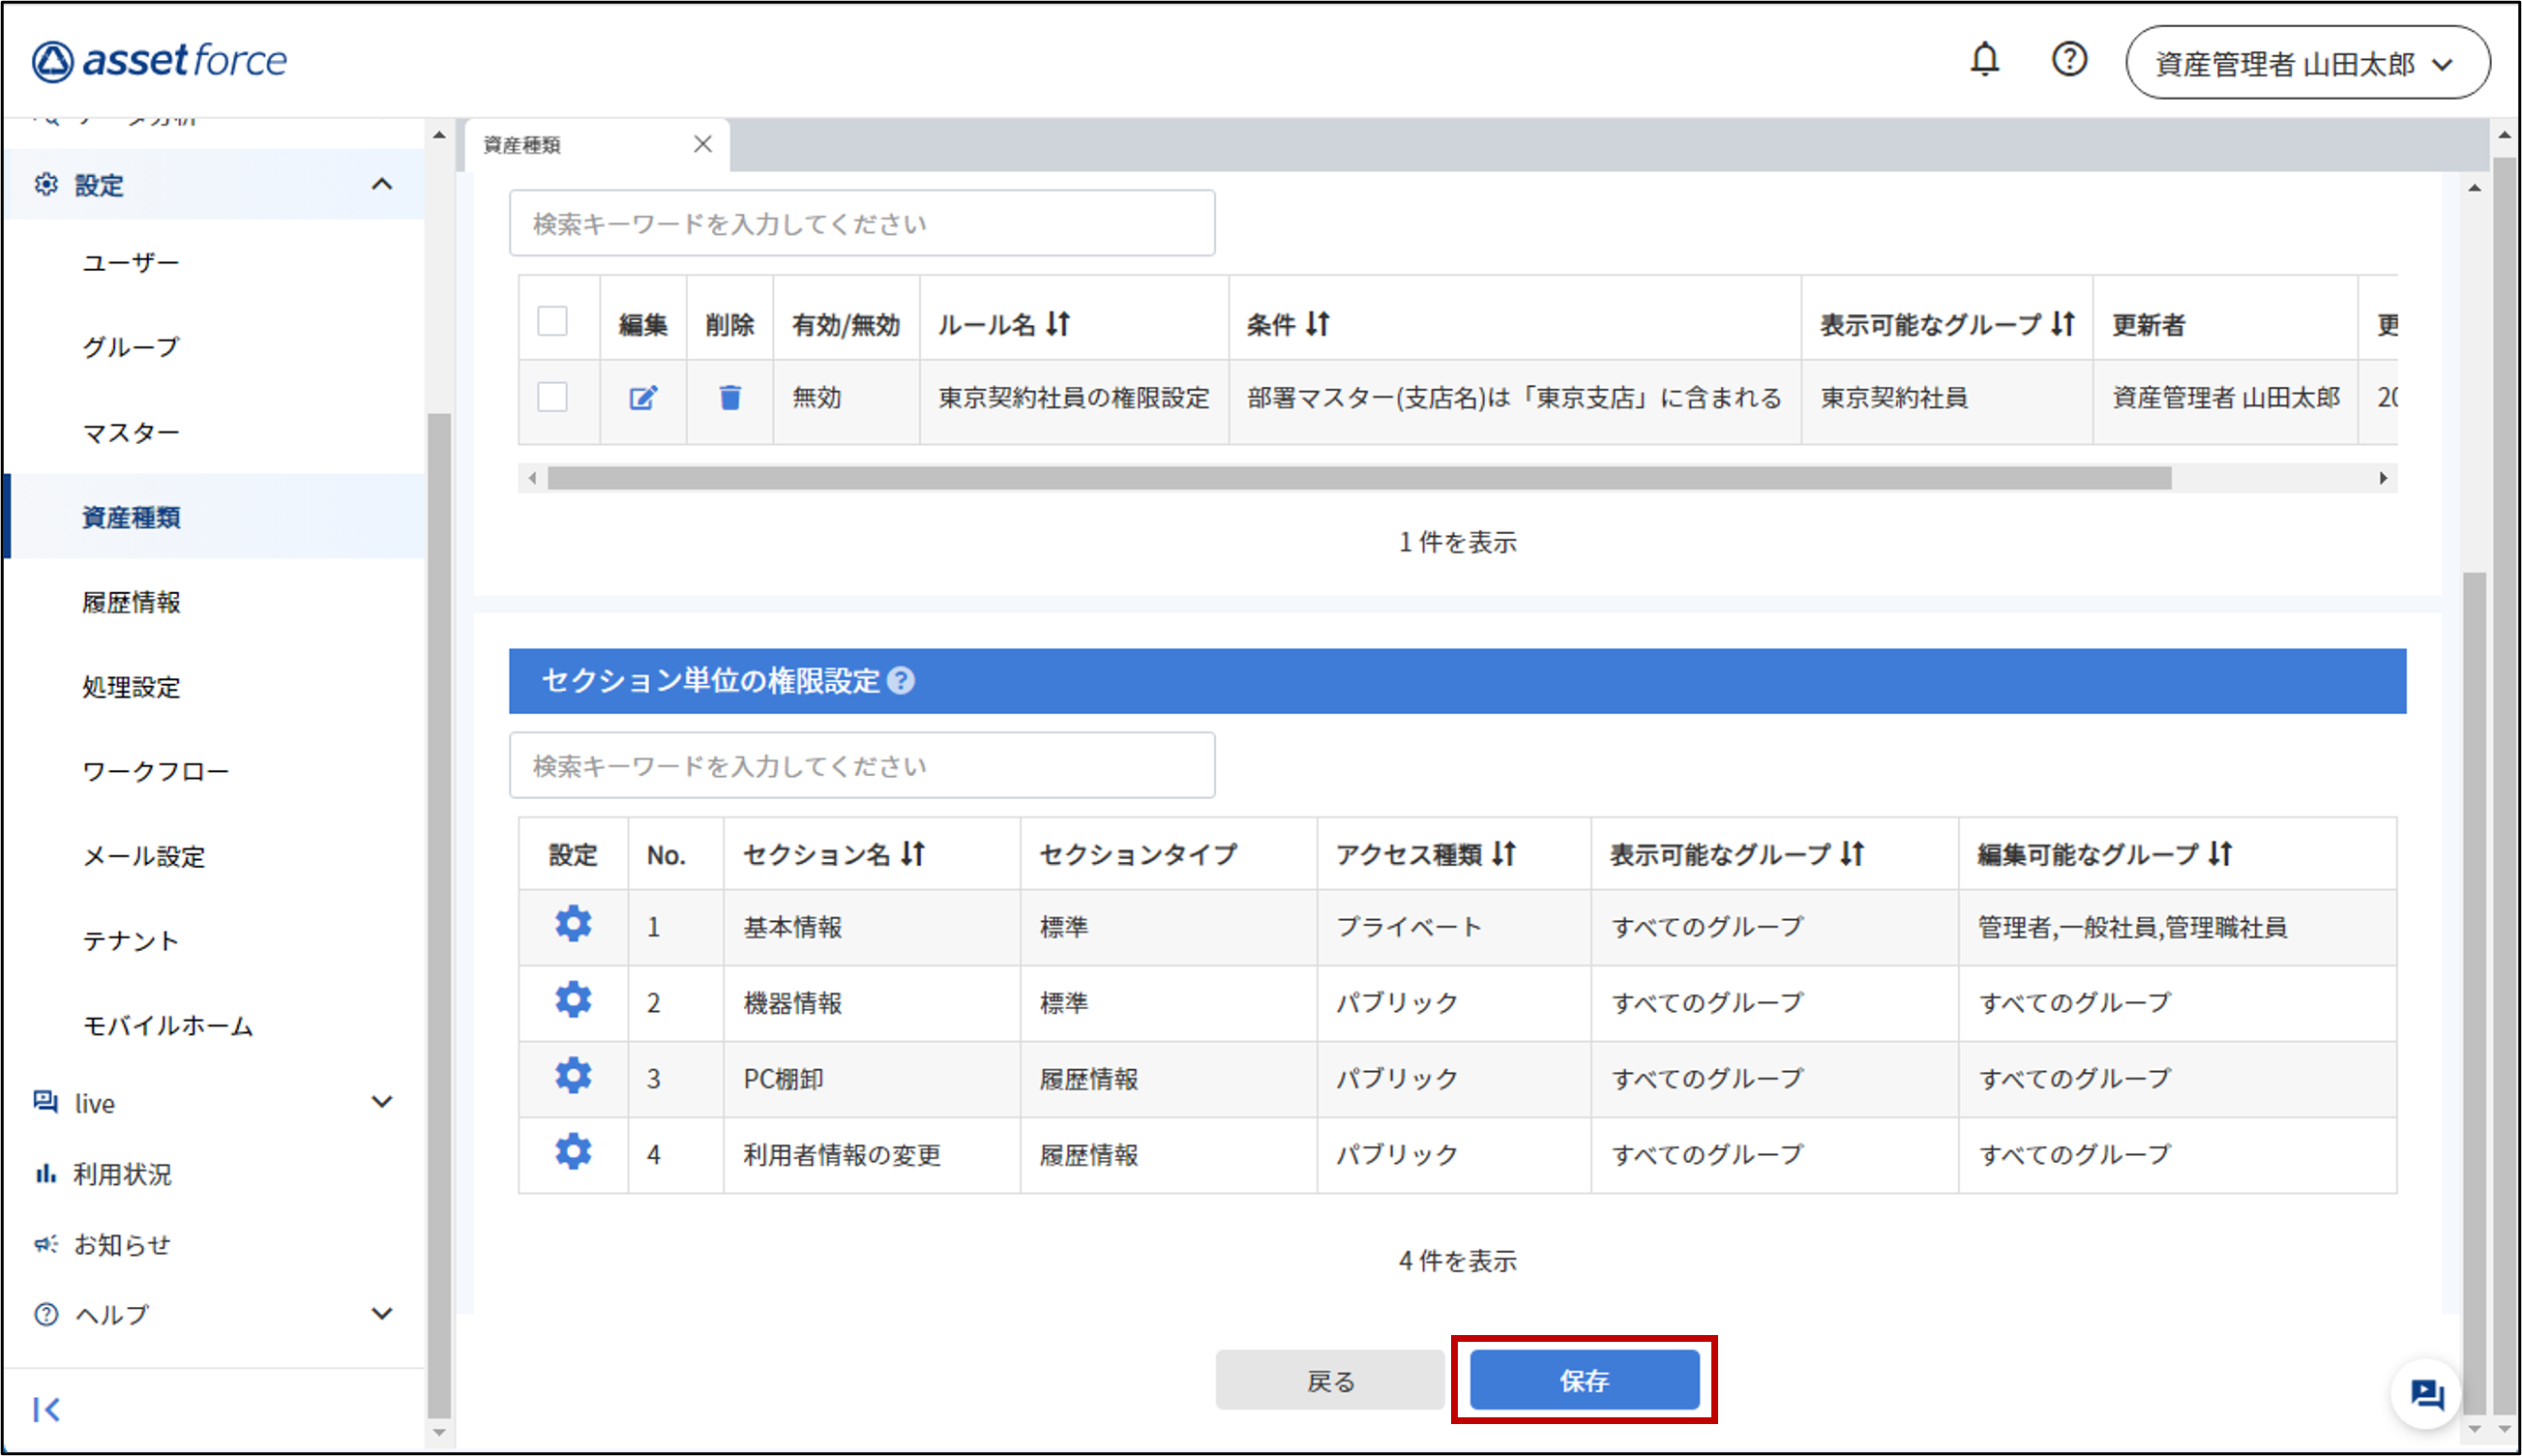The image size is (2522, 1456).
Task: Open the help question mark icon in header
Action: coord(2069,60)
